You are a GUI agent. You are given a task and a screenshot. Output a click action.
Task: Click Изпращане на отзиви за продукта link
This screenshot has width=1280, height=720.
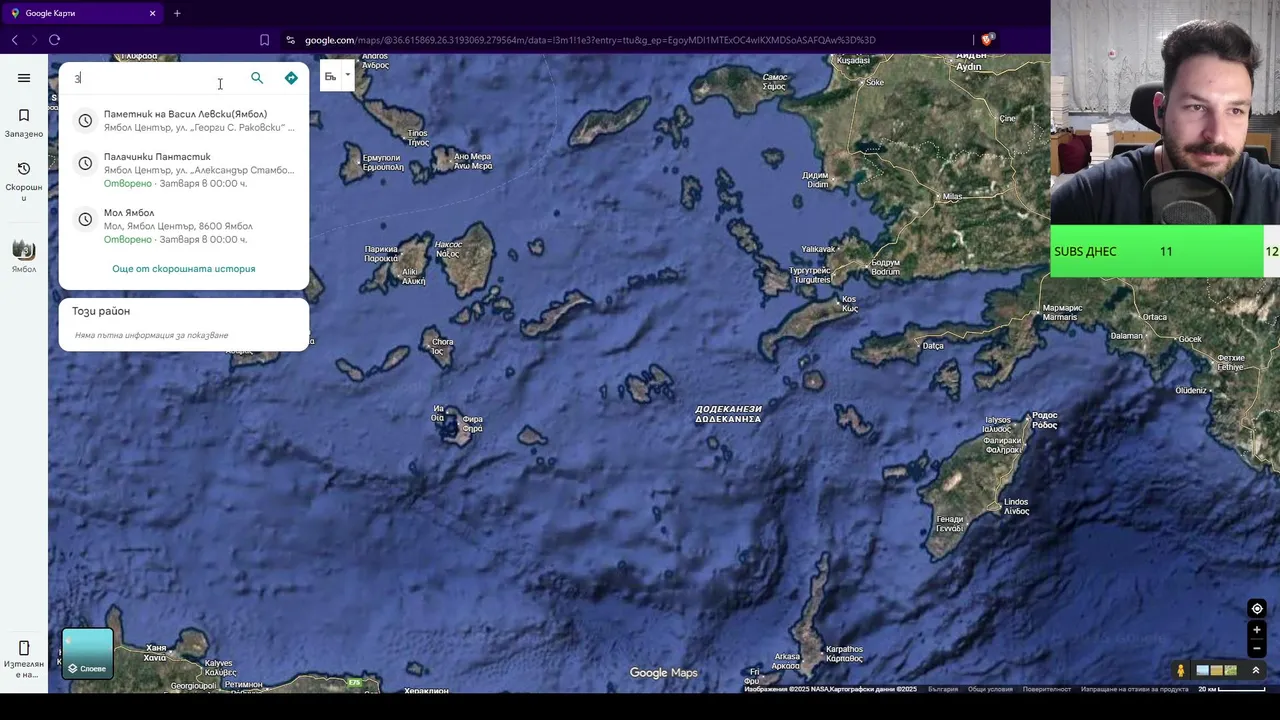[x=1134, y=689]
